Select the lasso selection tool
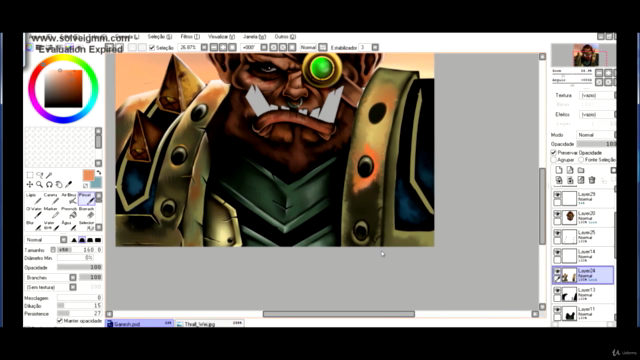This screenshot has height=360, width=640. [x=40, y=175]
